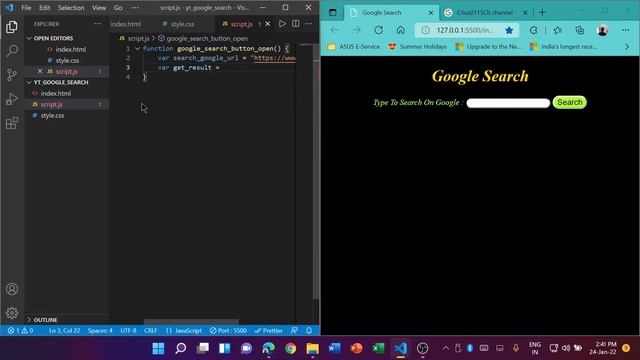
Task: Open the File menu
Action: (x=26, y=8)
